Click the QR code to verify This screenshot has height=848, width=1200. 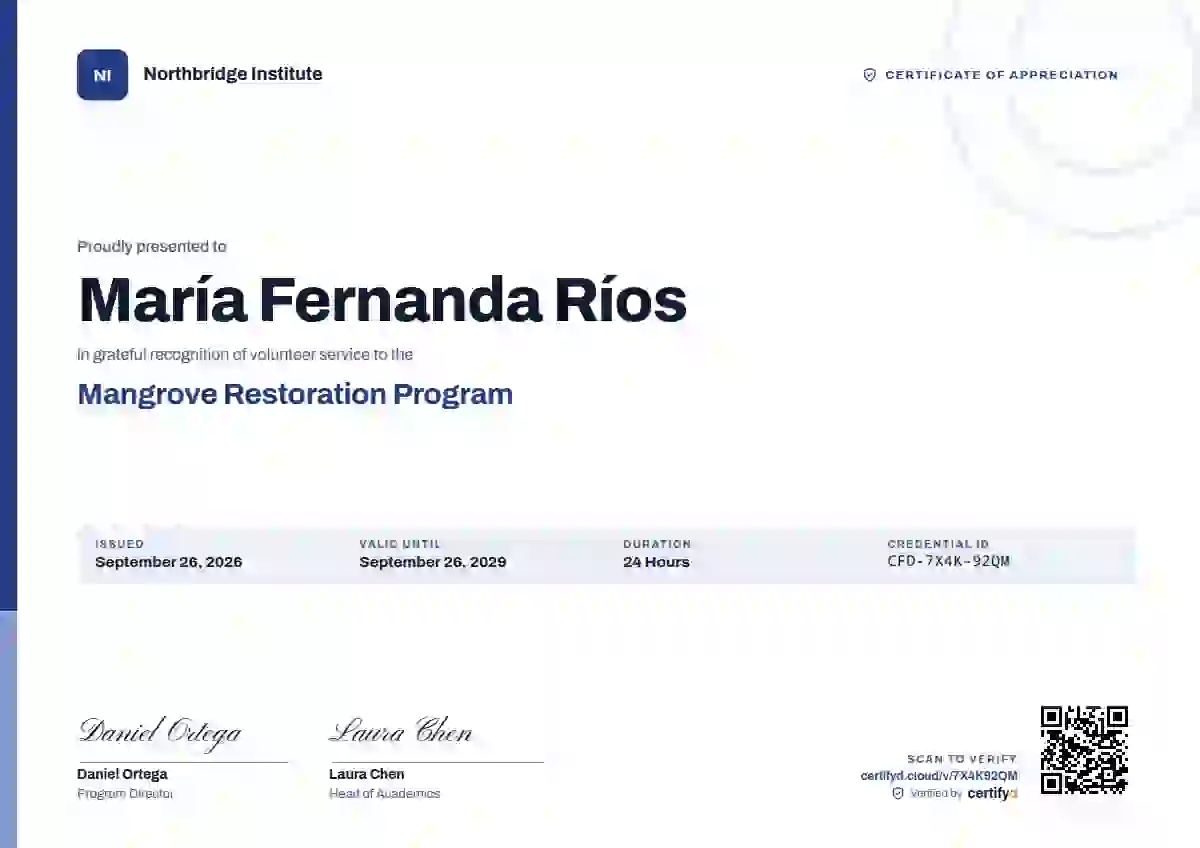coord(1084,750)
